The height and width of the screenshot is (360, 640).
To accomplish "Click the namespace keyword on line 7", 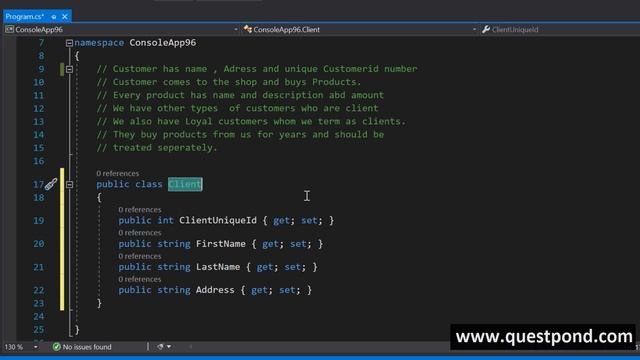I will coord(99,43).
